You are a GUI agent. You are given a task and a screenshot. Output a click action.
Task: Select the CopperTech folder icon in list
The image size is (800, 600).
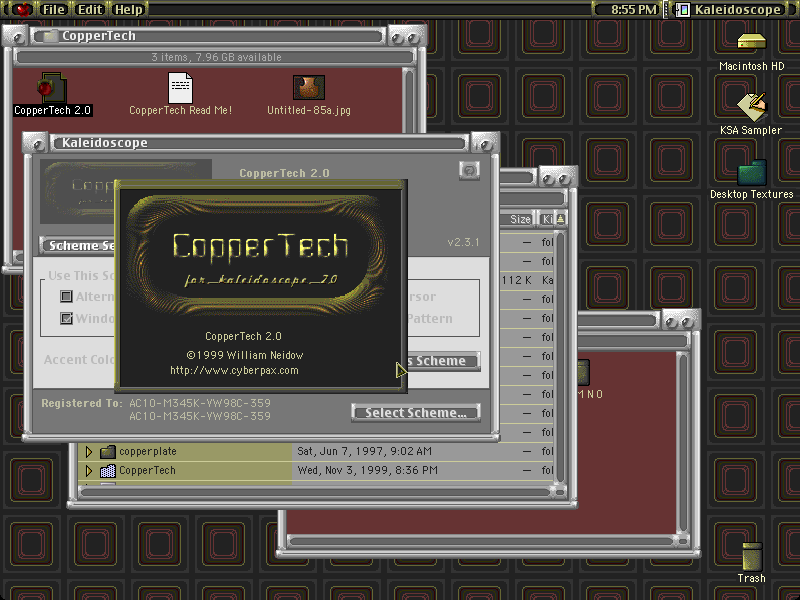108,470
